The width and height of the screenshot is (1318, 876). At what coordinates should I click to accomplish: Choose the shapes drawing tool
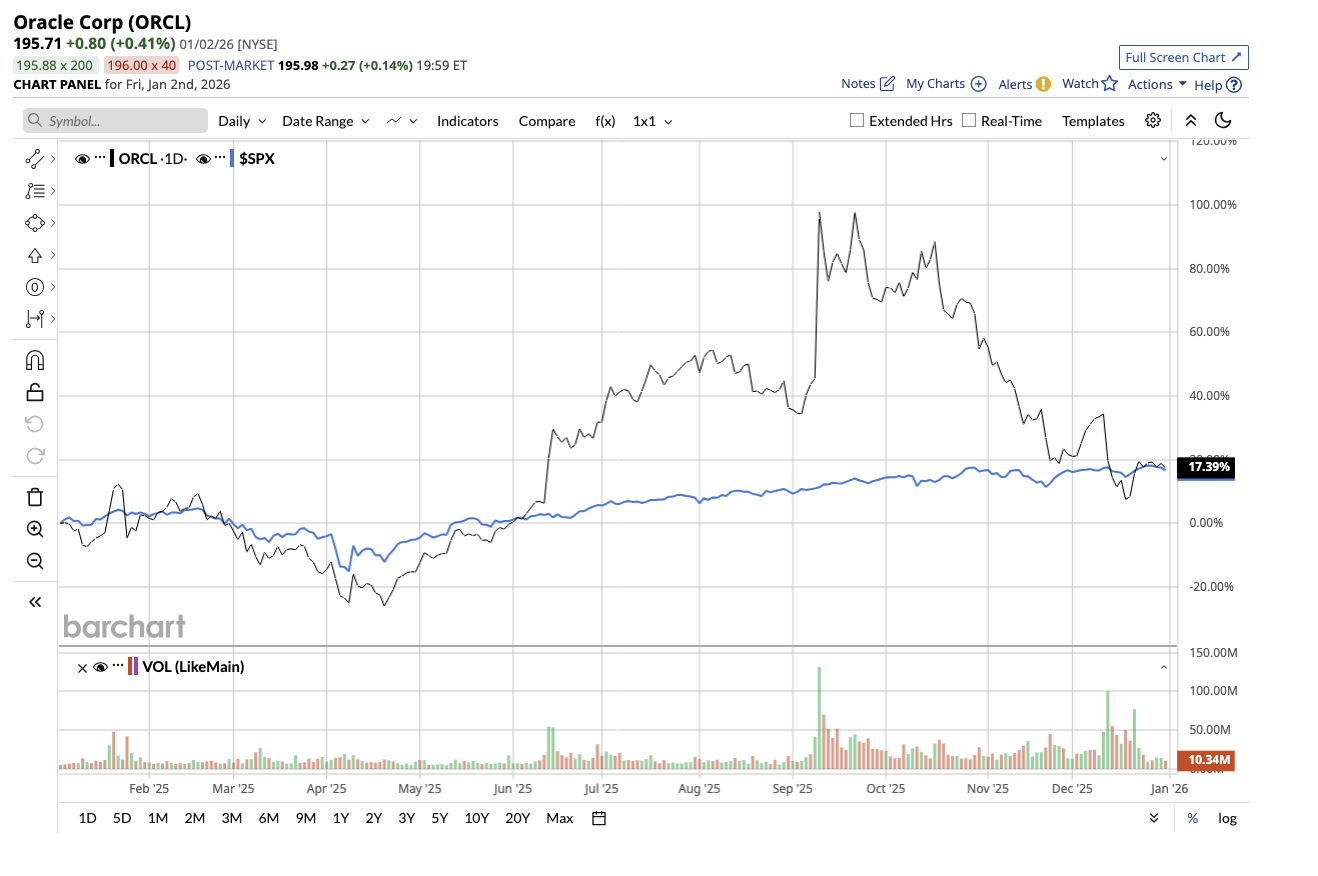coord(35,222)
